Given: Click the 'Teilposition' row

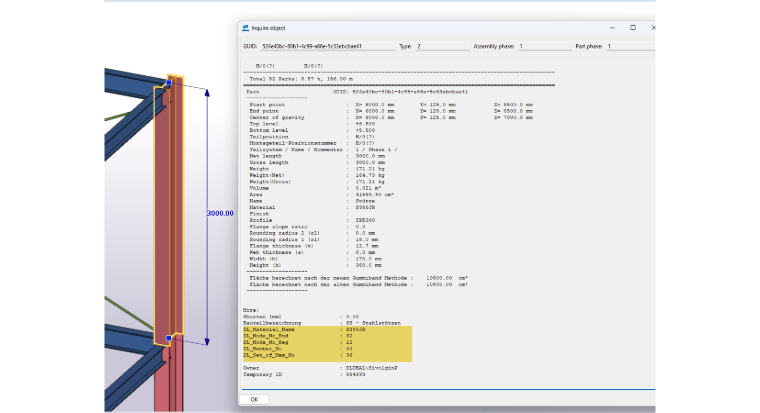Looking at the screenshot, I should pos(312,137).
